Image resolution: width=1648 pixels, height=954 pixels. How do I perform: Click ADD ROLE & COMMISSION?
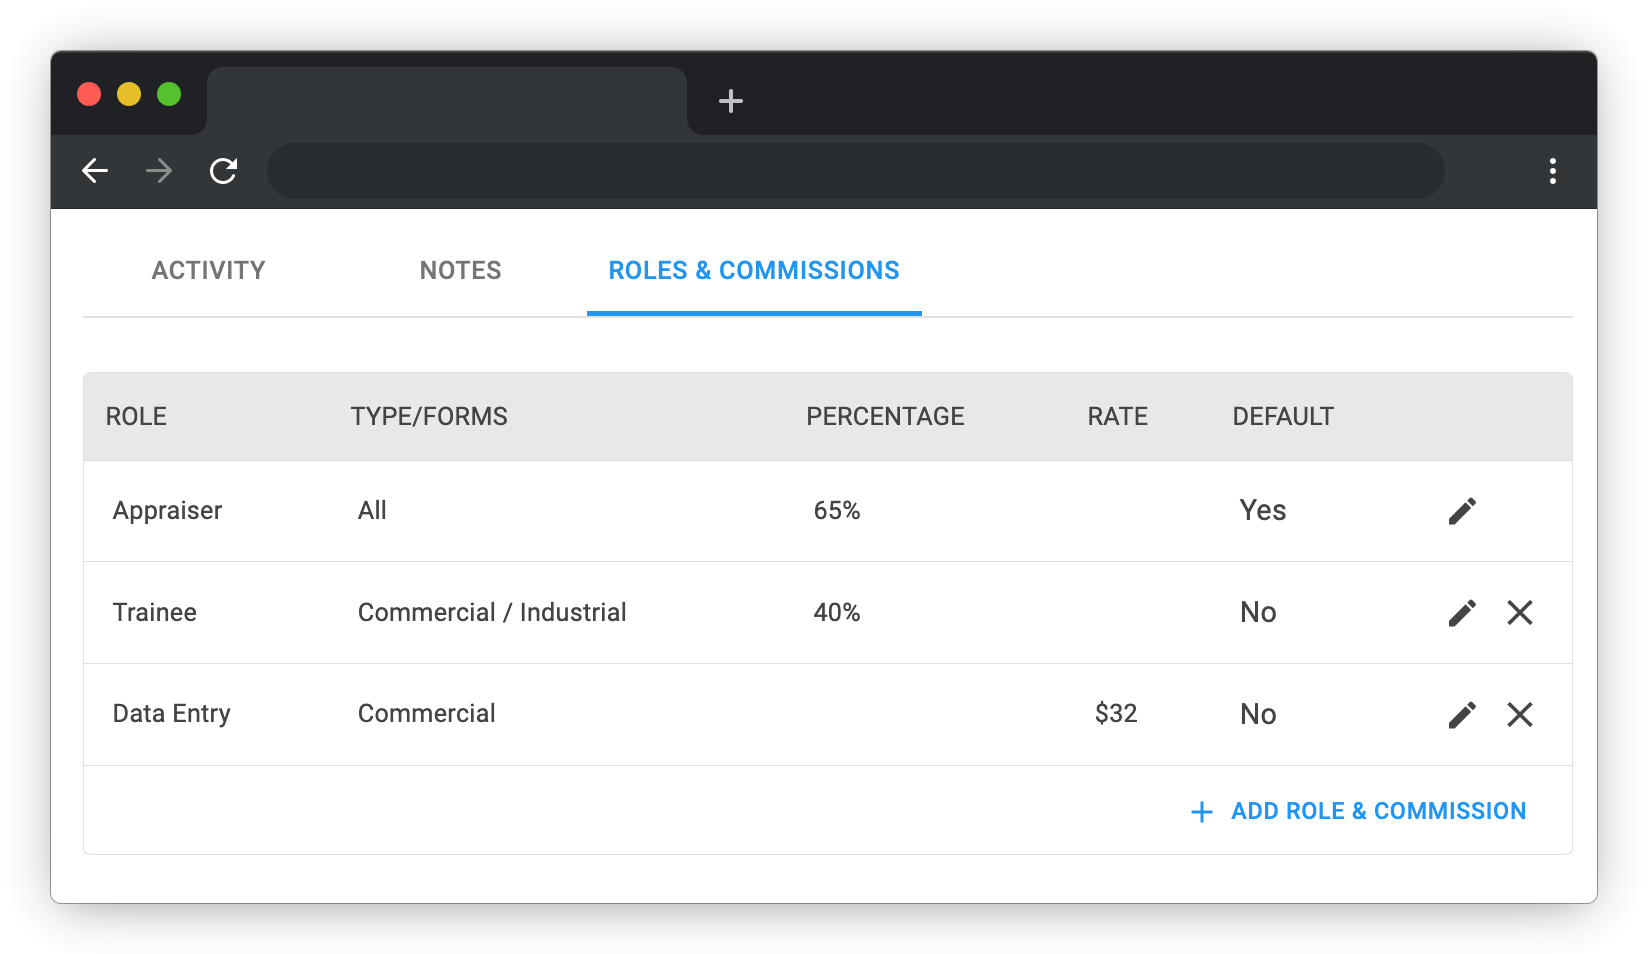(x=1377, y=811)
